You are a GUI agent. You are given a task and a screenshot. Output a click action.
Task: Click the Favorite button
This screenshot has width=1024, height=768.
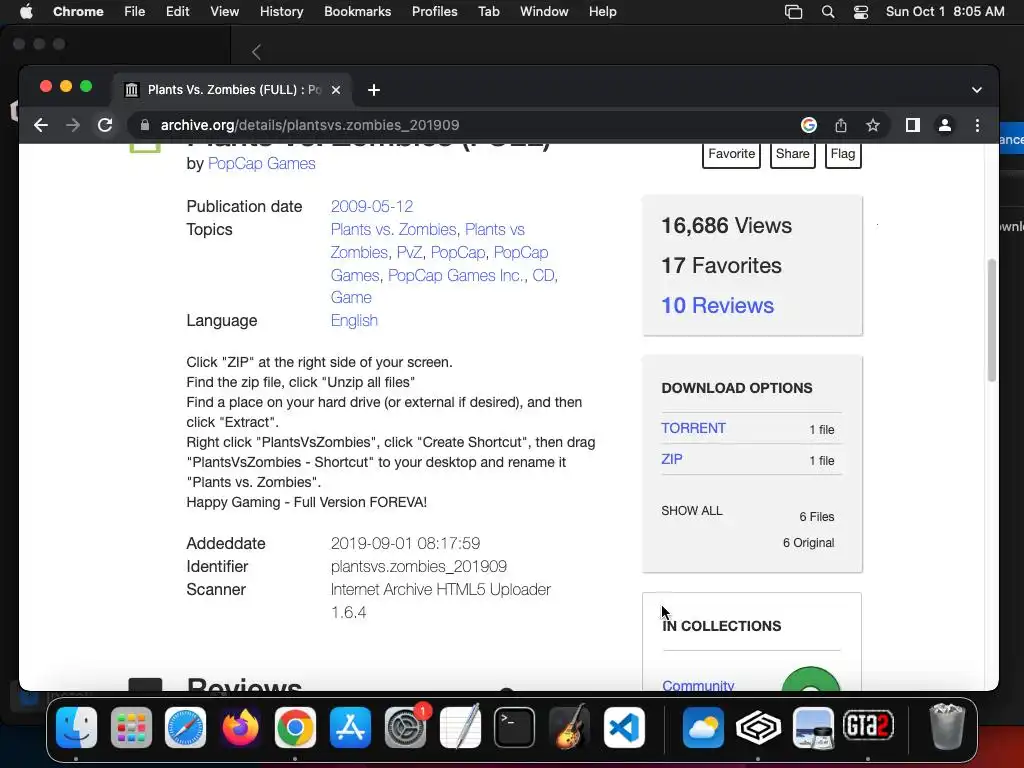pos(731,154)
